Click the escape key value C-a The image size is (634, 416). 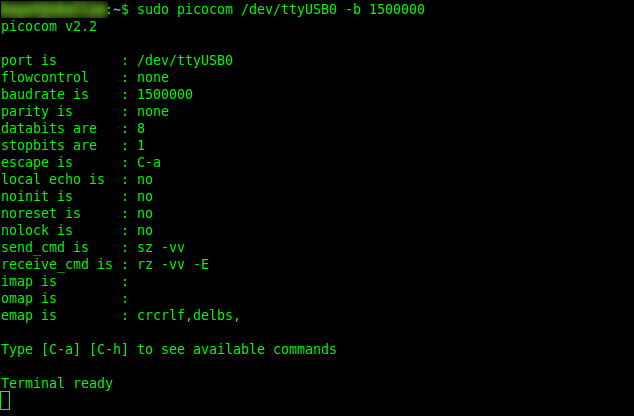point(149,162)
